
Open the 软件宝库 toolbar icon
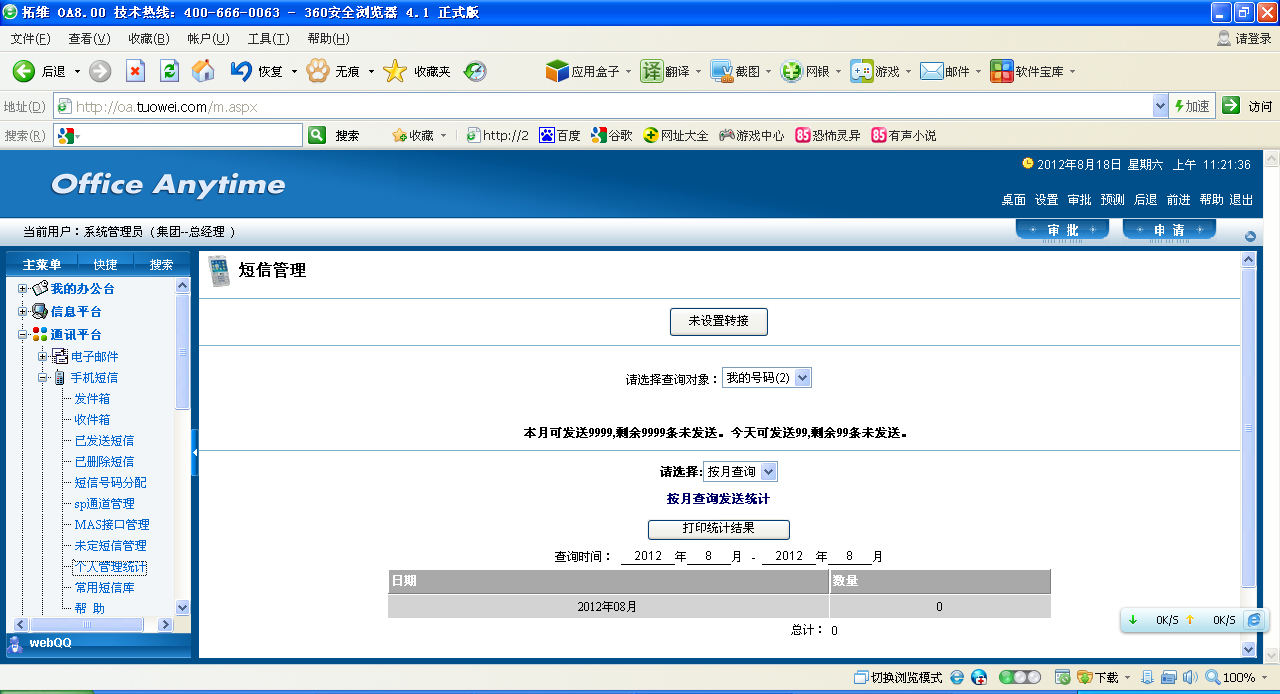pyautogui.click(x=1001, y=71)
